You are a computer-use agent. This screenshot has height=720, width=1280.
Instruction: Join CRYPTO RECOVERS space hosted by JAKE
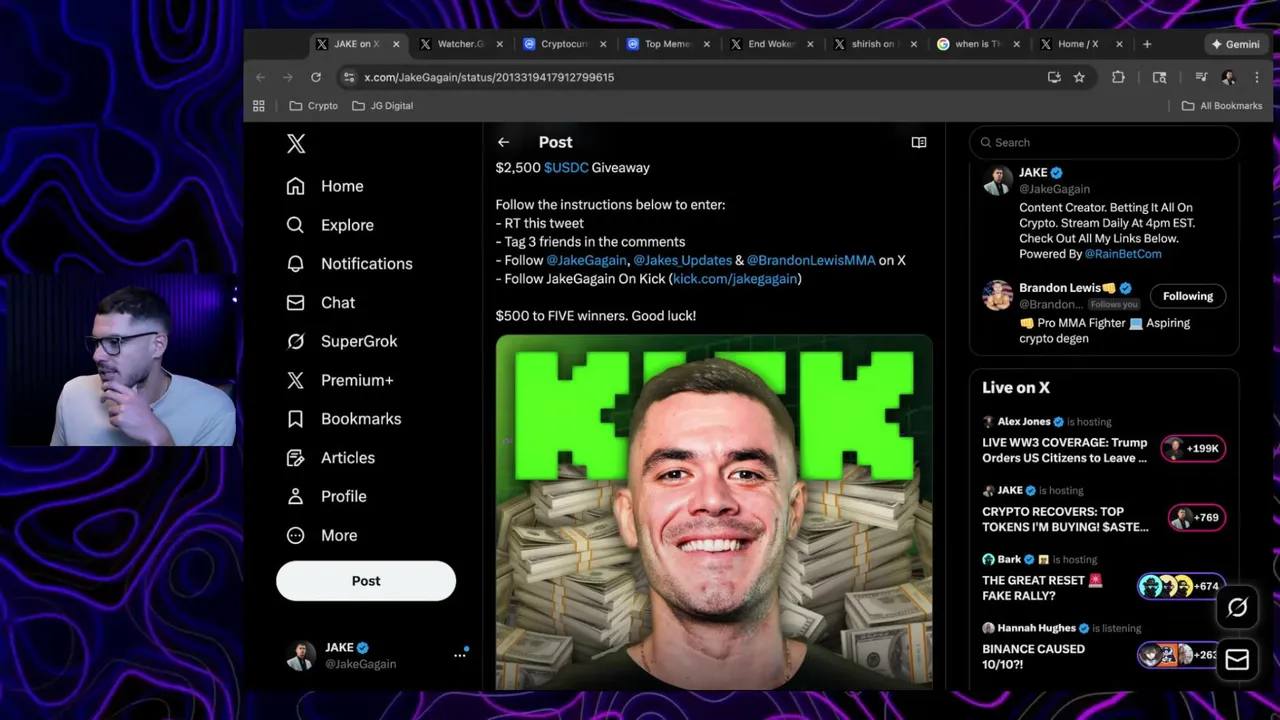tap(1065, 519)
